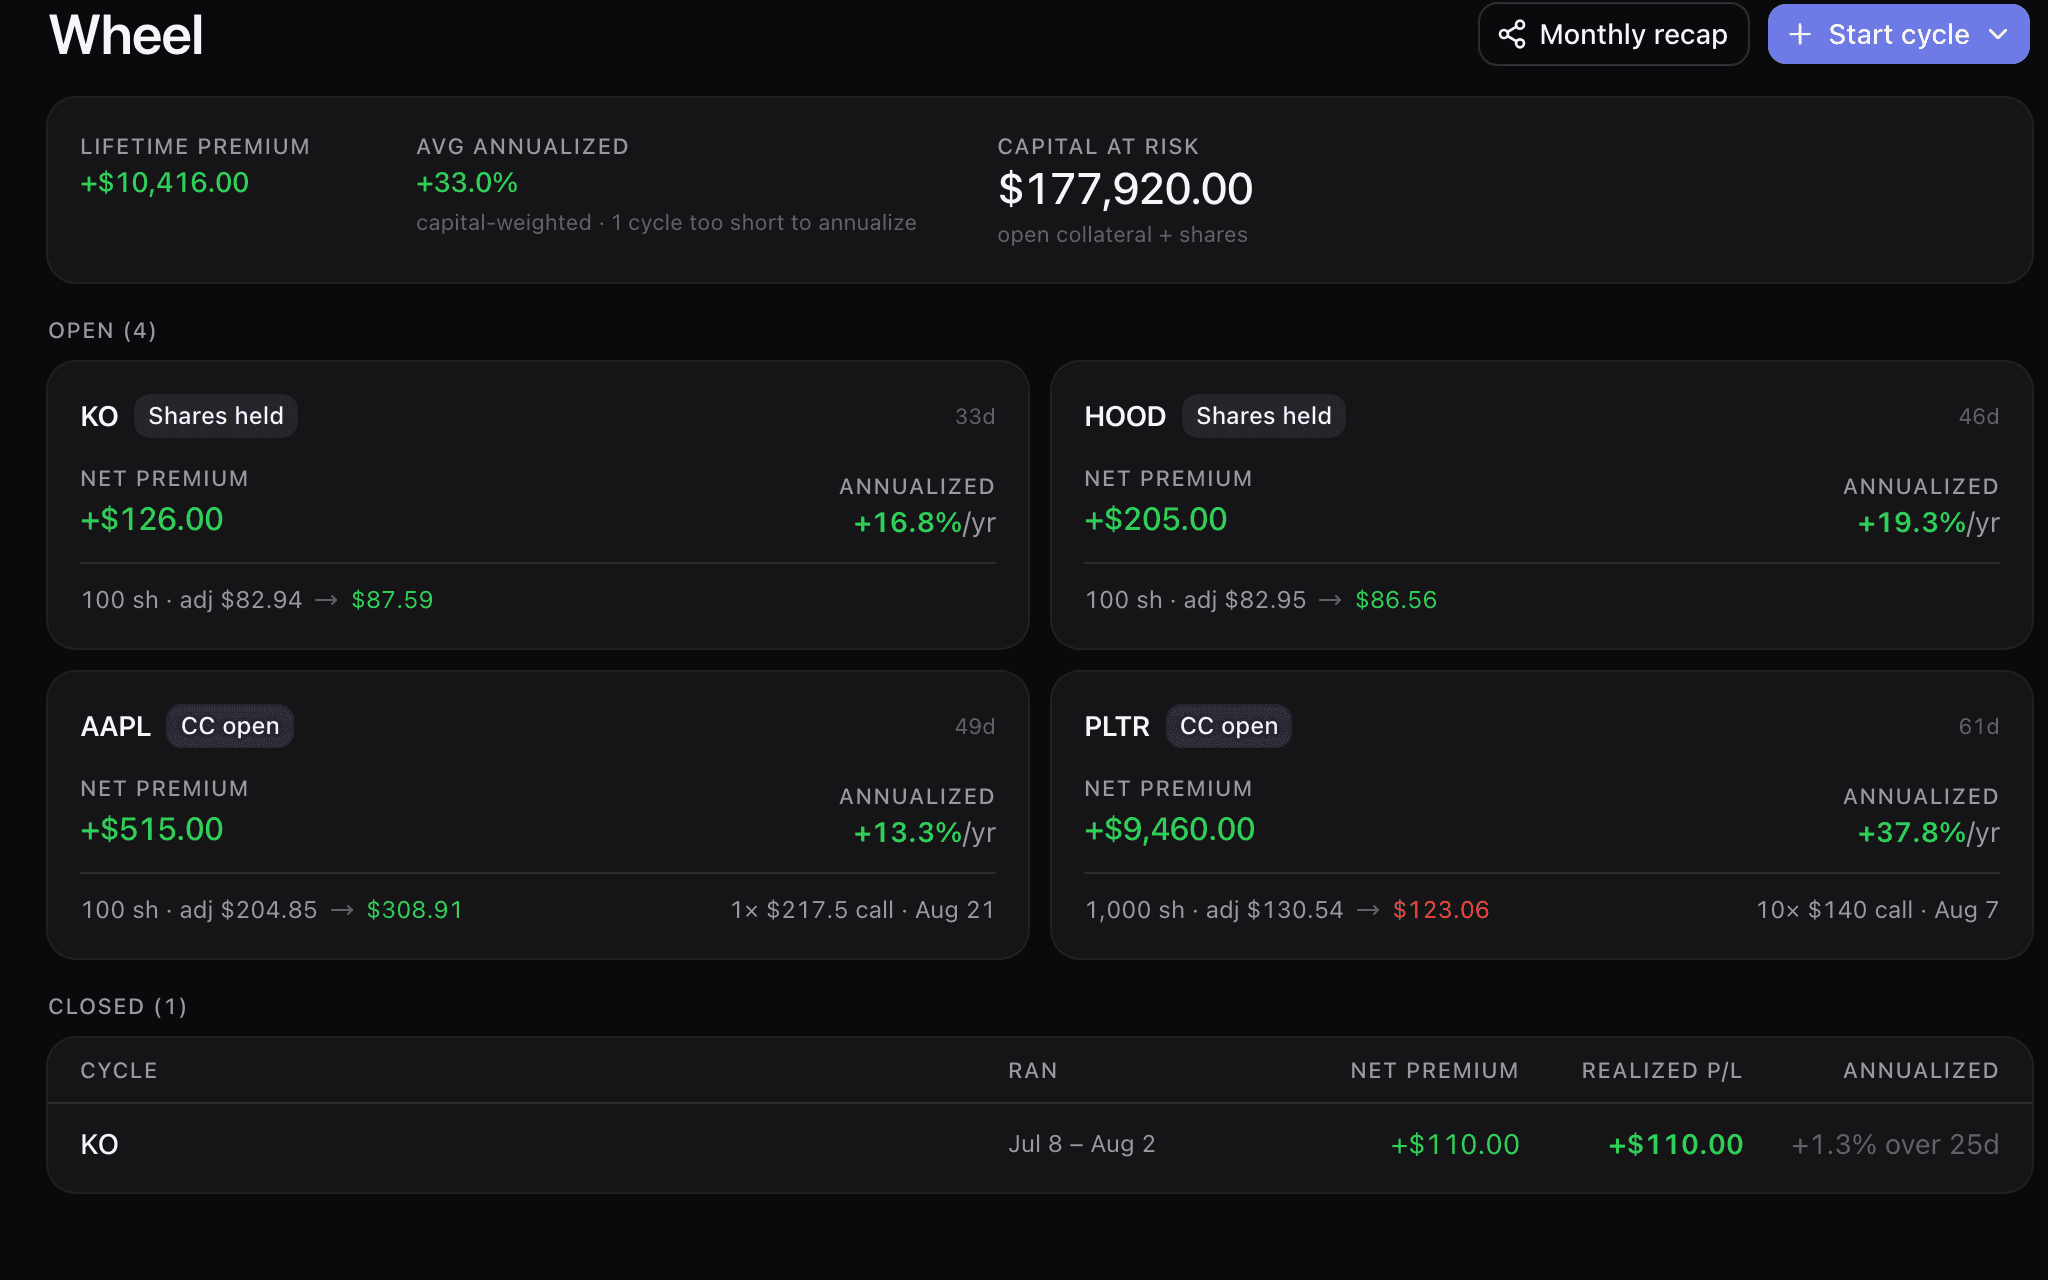Click '100 sh · adj $82.94' on KO card
This screenshot has height=1280, width=2048.
[192, 600]
